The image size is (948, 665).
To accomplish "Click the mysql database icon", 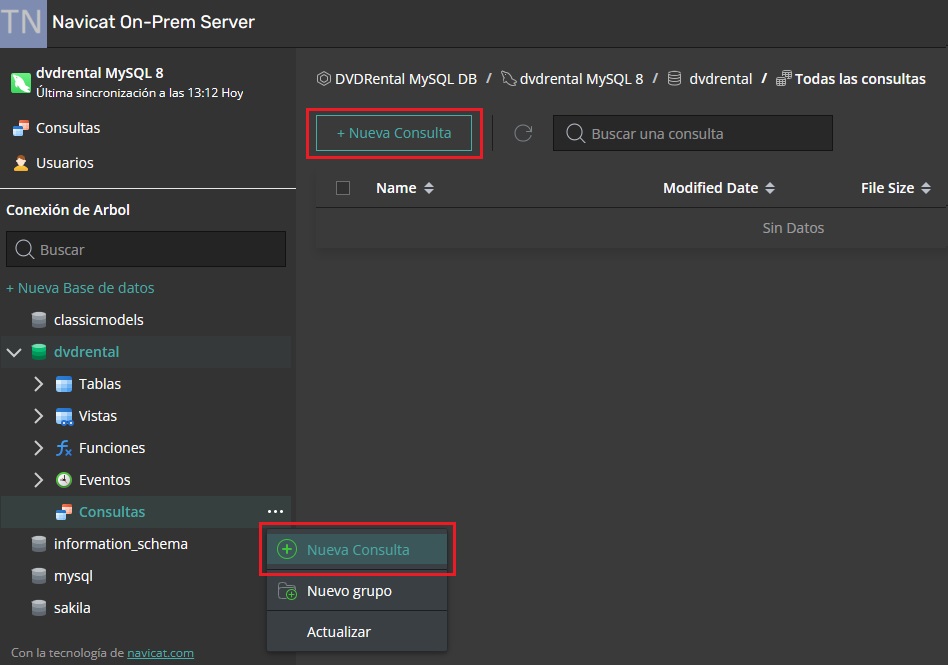I will 39,576.
